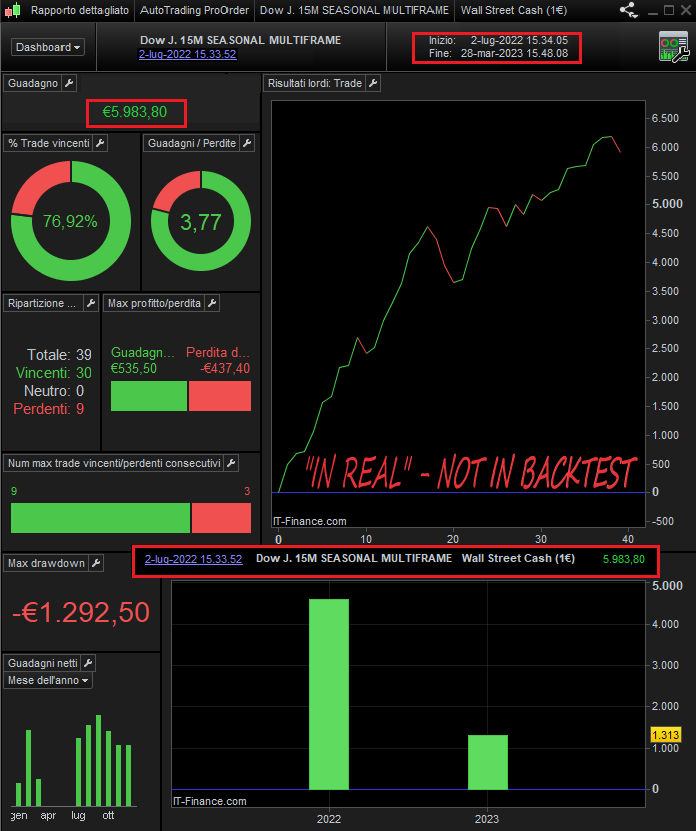
Task: Click the Vincenti: 30 row
Action: (54, 373)
